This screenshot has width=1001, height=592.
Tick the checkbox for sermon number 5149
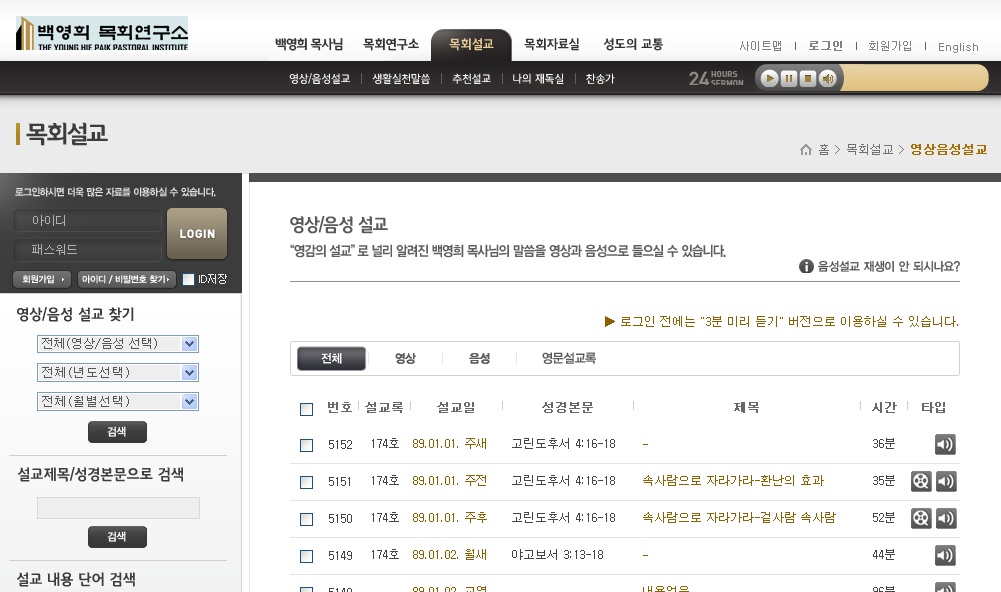pyautogui.click(x=306, y=555)
